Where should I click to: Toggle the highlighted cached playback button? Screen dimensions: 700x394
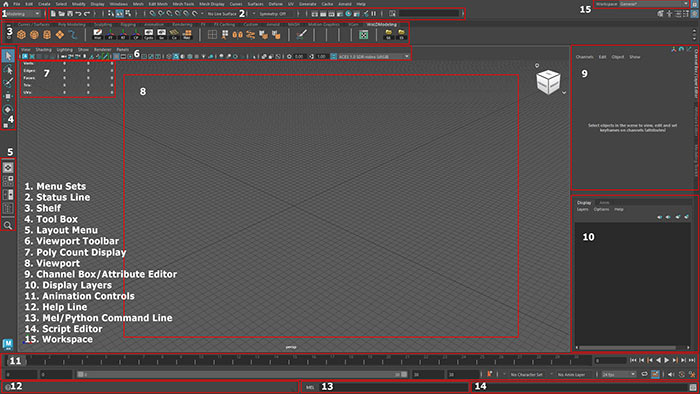[655, 374]
